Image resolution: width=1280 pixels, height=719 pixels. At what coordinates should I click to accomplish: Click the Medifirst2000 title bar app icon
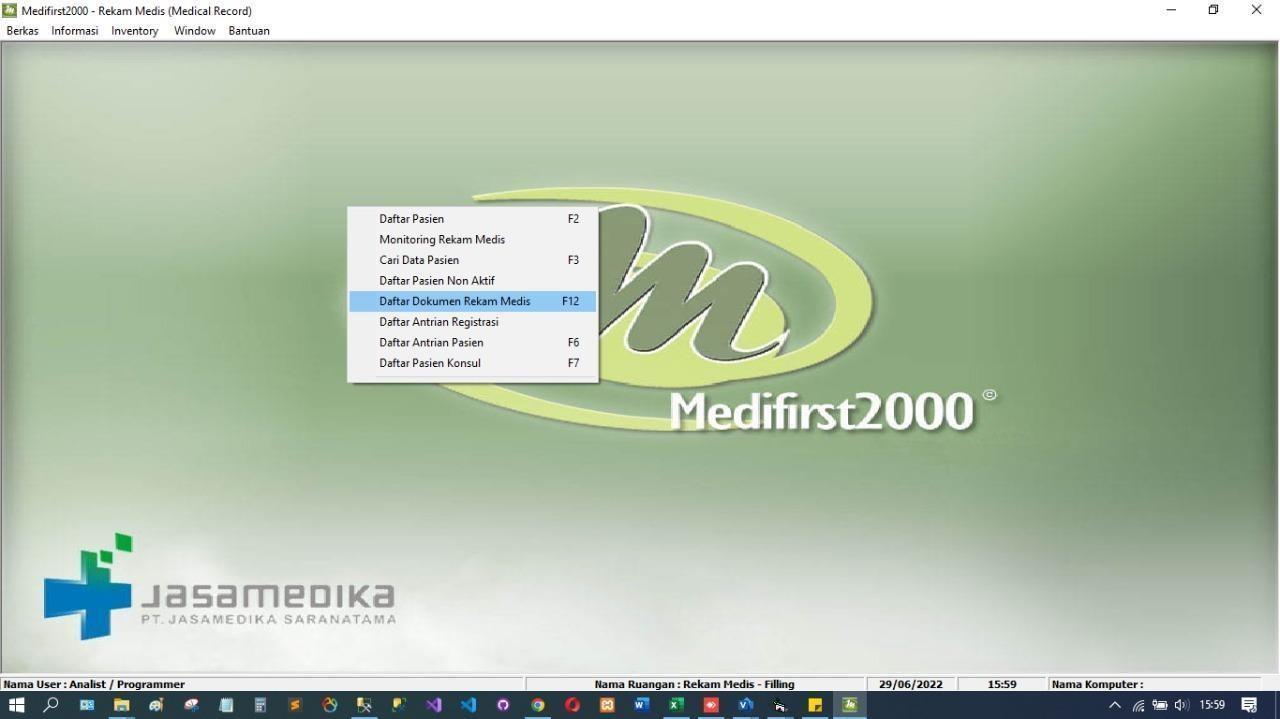point(10,10)
